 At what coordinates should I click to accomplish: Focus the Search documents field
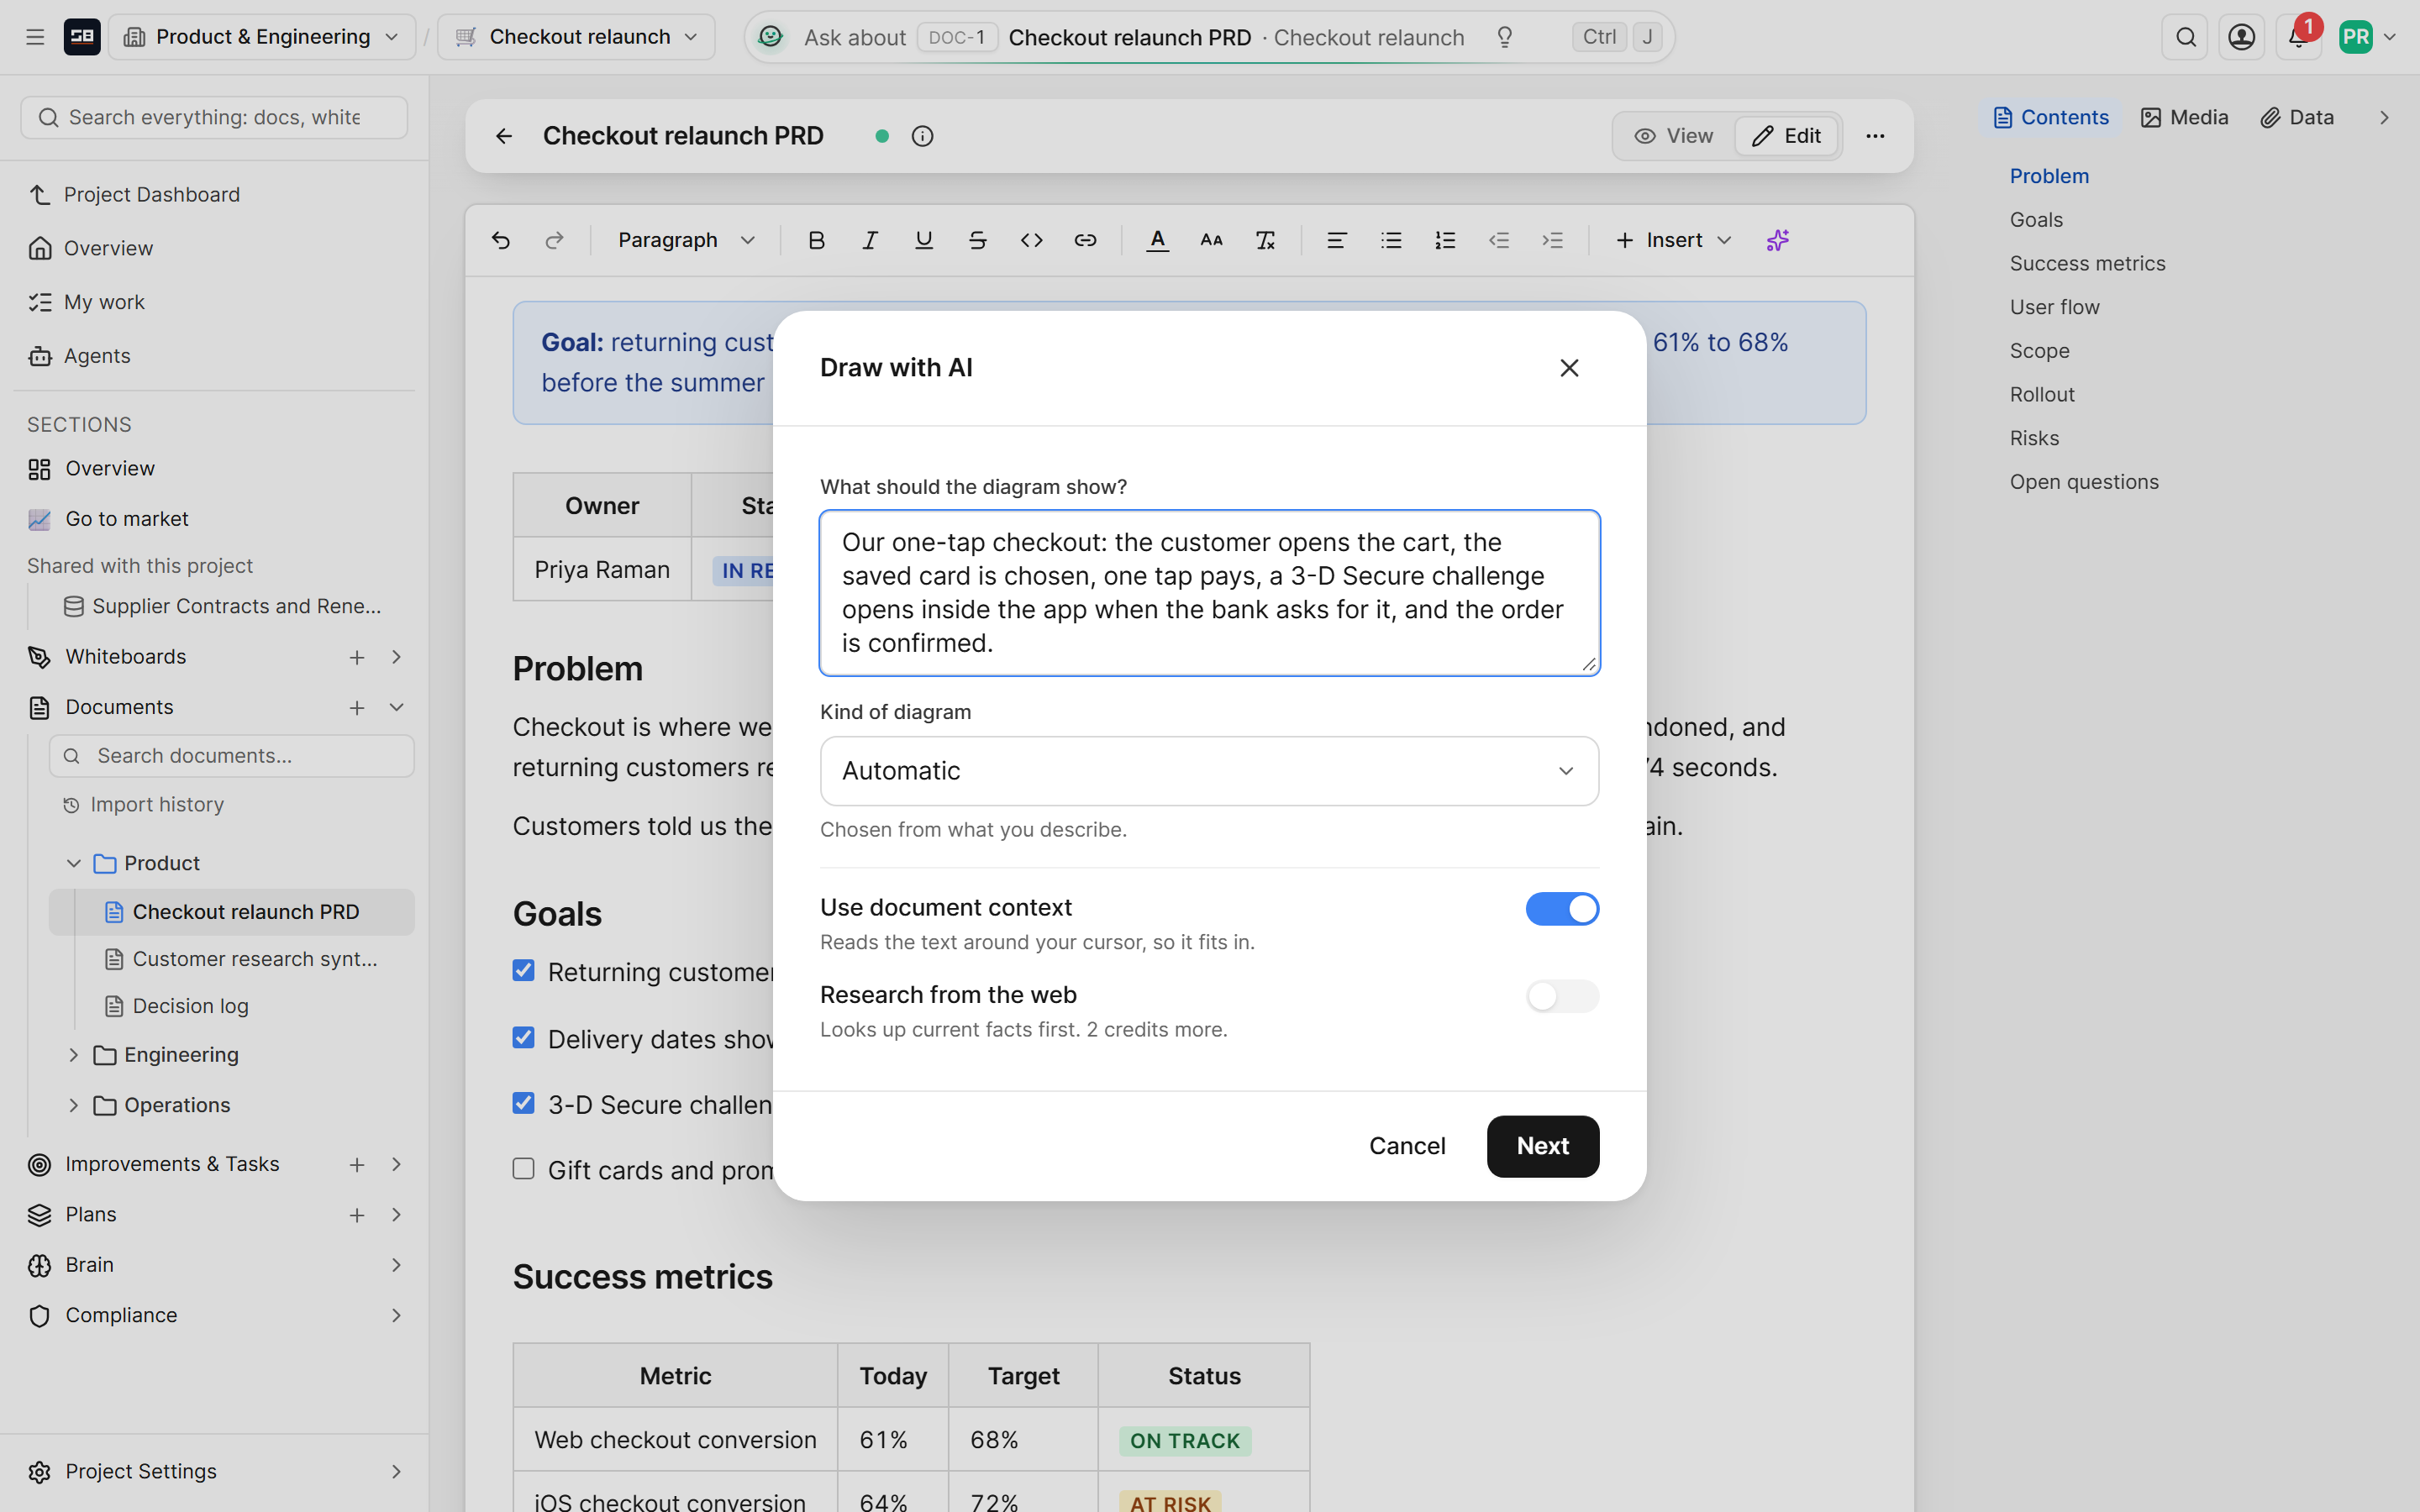coord(232,756)
